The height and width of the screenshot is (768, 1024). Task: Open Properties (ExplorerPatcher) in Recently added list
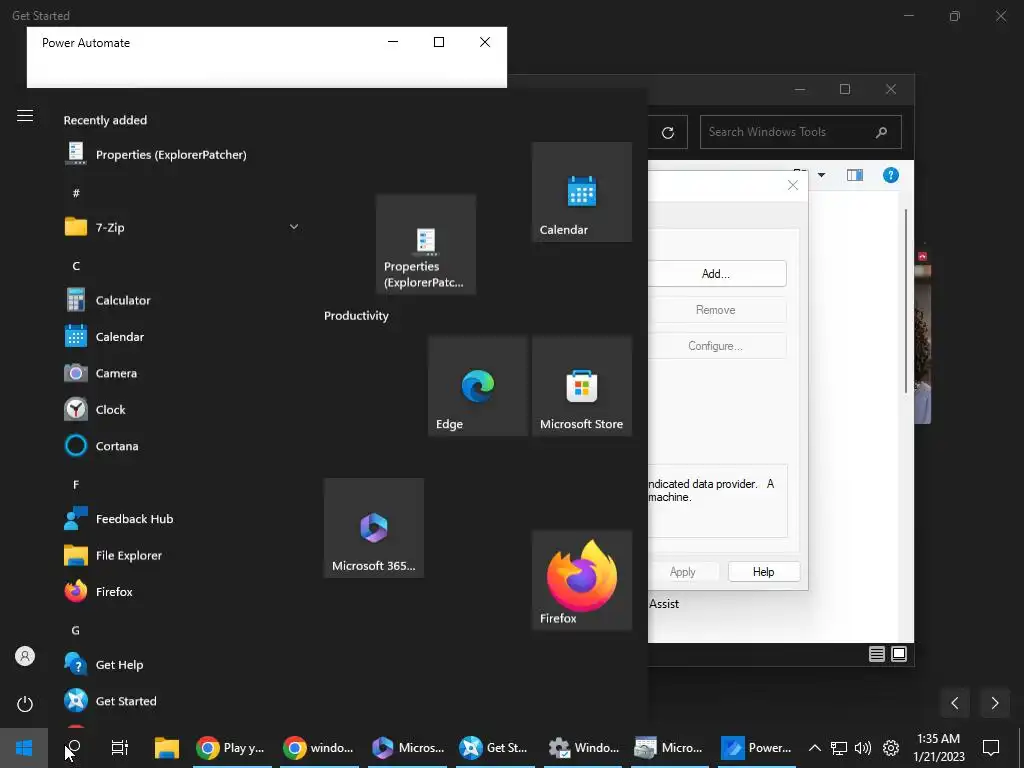(156, 155)
